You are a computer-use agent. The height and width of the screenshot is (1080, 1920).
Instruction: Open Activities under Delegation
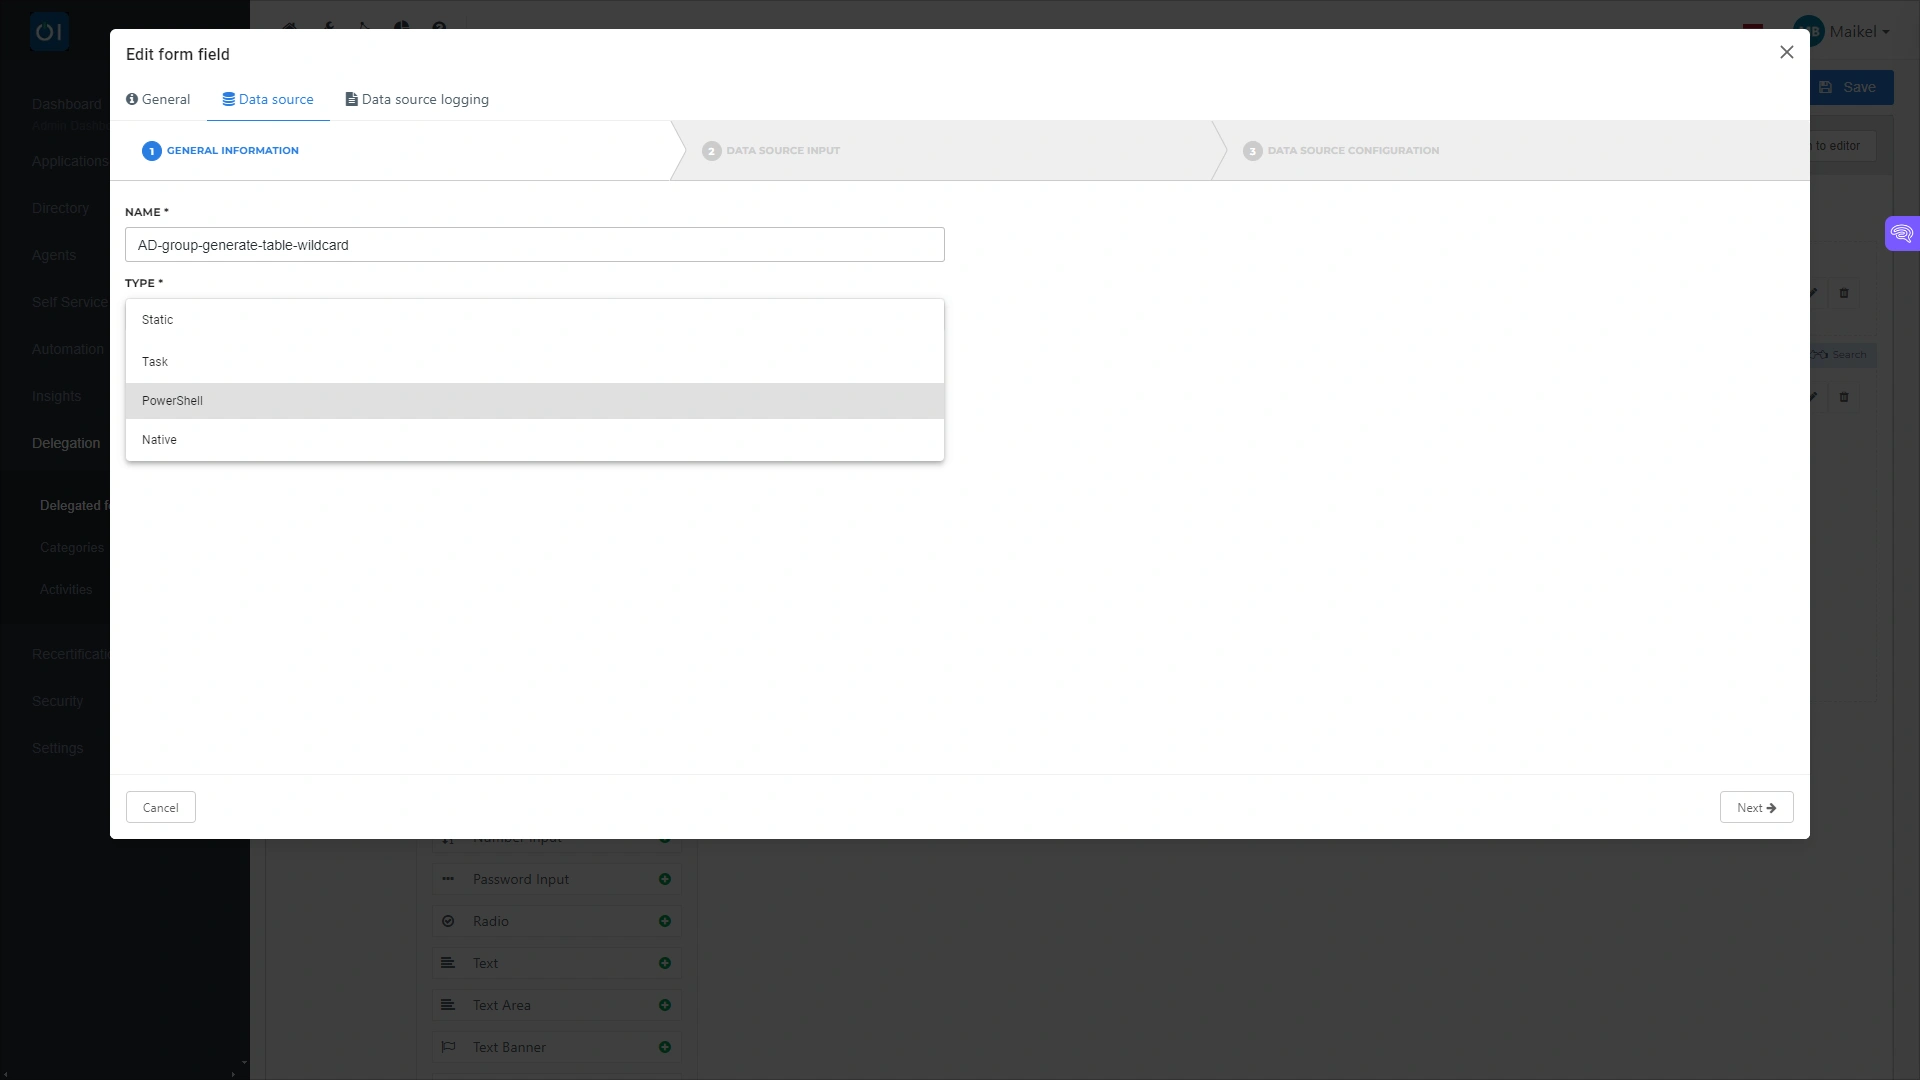point(66,590)
